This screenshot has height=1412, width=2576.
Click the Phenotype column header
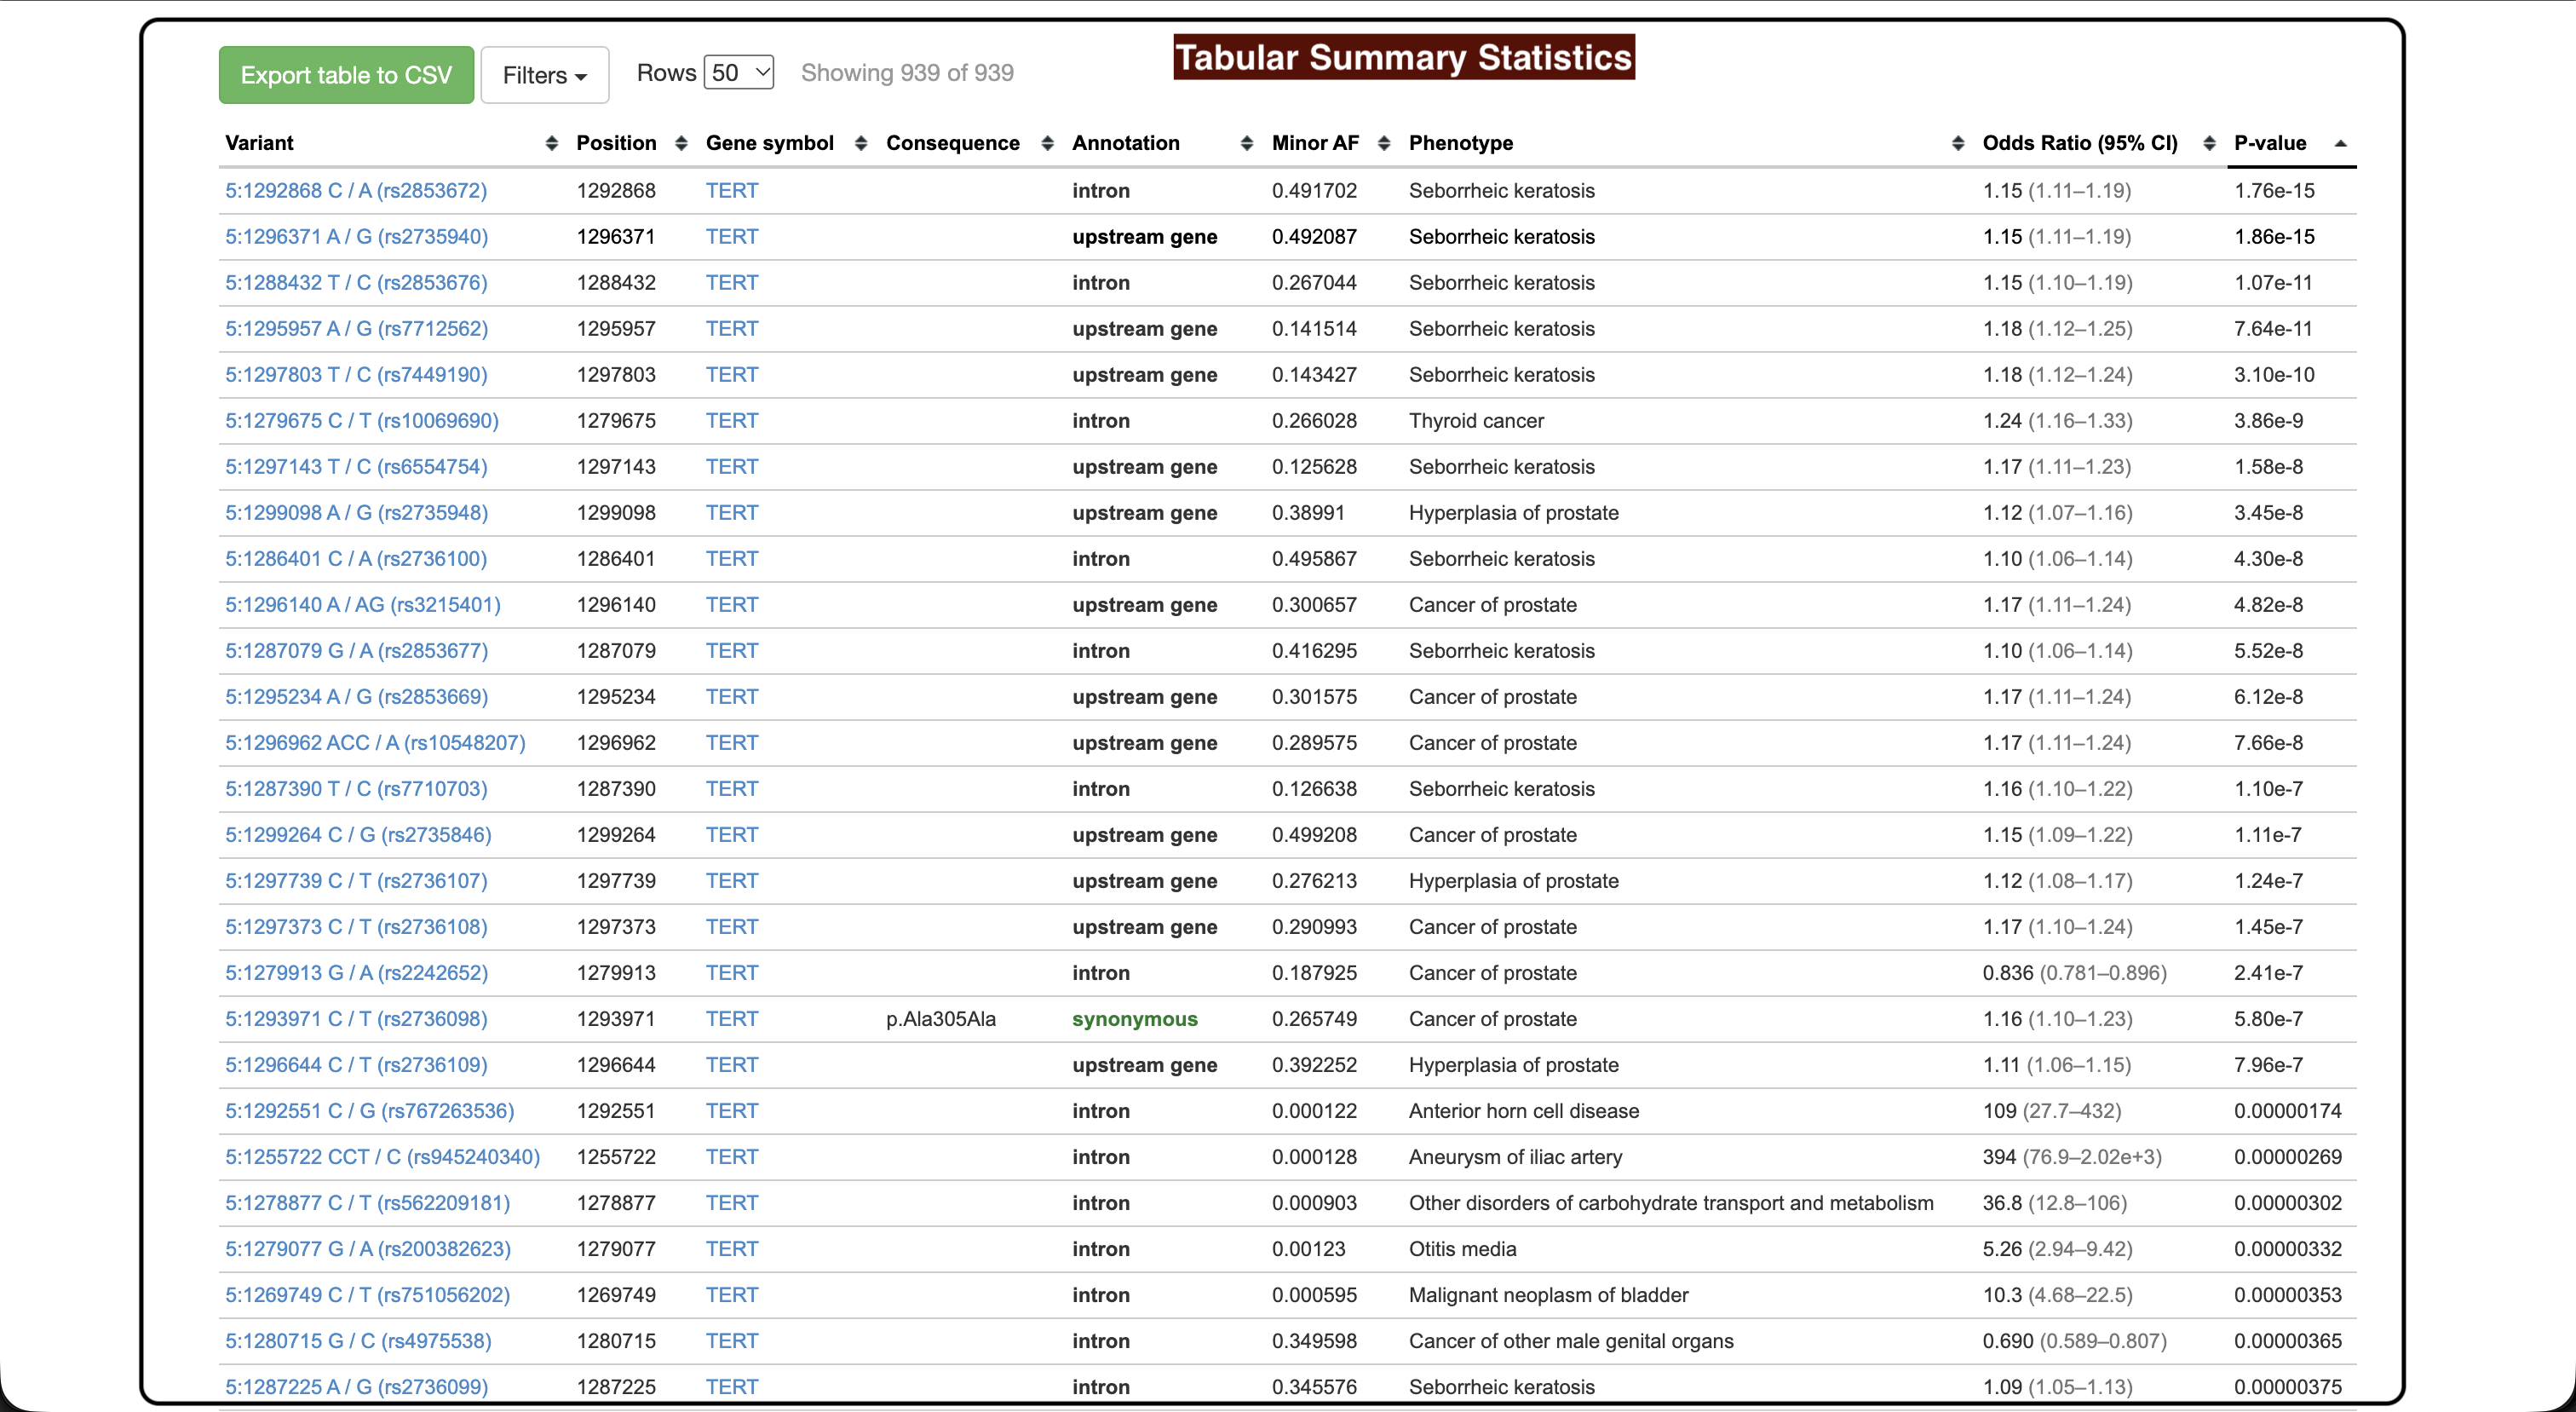[x=1460, y=143]
